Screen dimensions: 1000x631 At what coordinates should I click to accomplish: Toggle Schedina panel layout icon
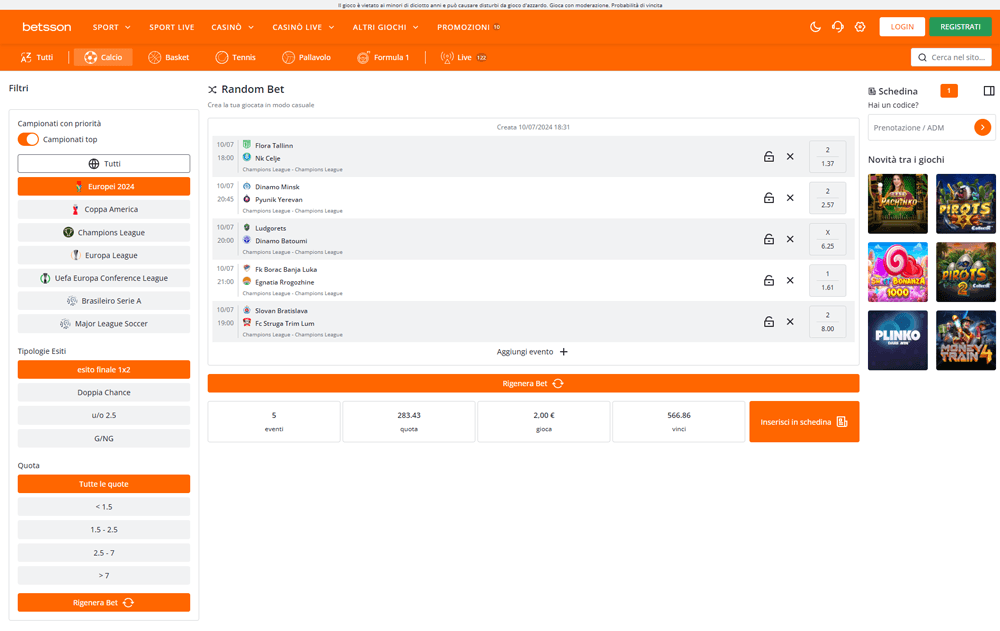pos(989,91)
